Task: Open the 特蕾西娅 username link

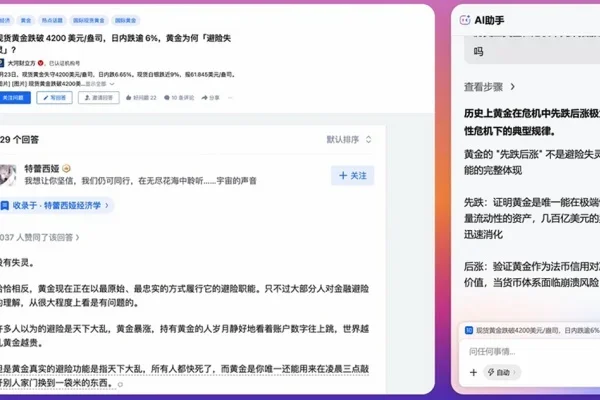Action: pos(42,168)
